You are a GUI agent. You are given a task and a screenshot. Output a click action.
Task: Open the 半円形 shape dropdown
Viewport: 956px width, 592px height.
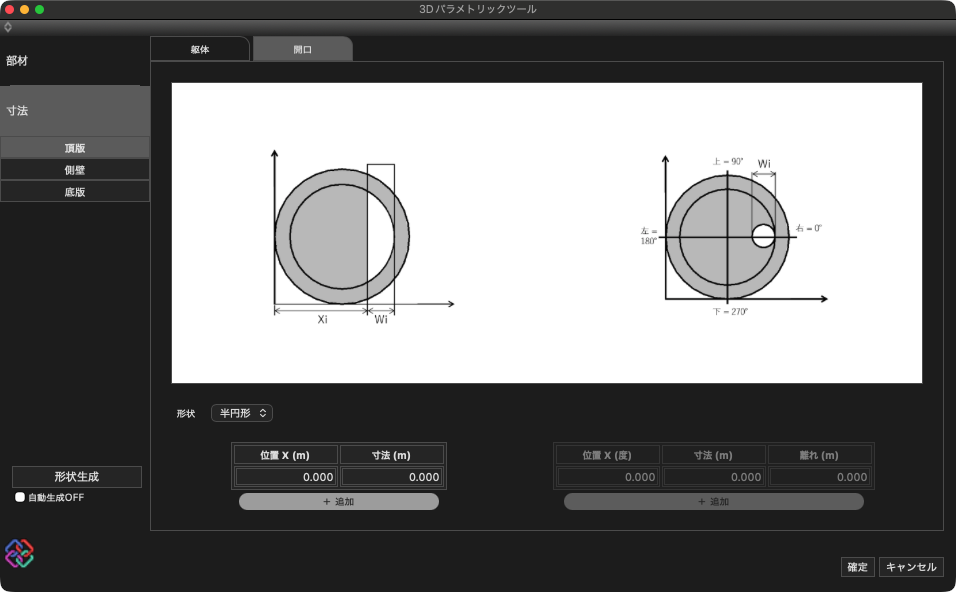coord(242,413)
